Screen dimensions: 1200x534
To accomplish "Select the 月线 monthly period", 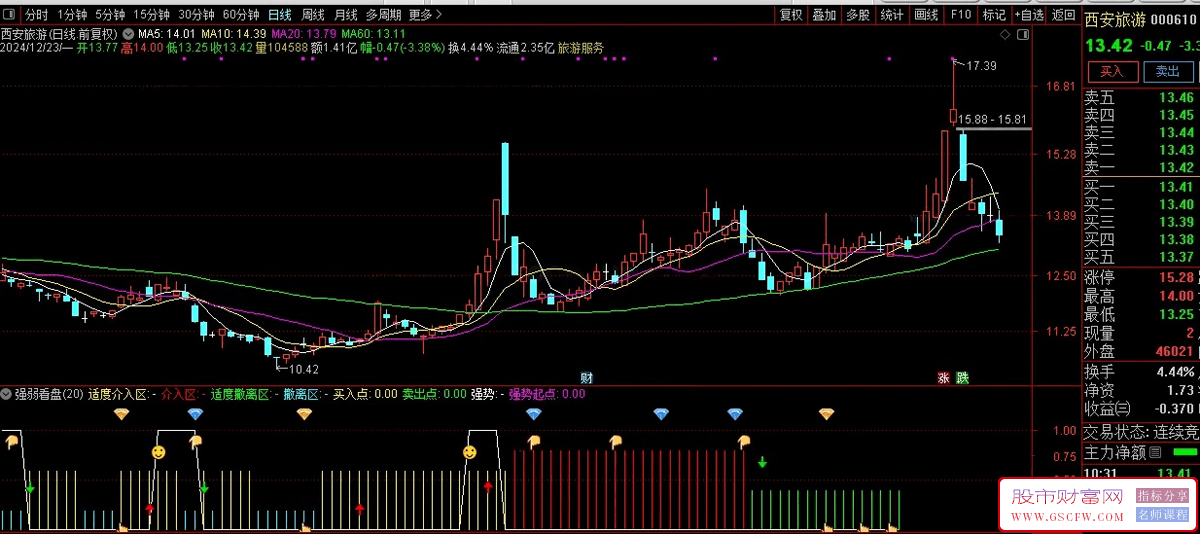I will [346, 15].
